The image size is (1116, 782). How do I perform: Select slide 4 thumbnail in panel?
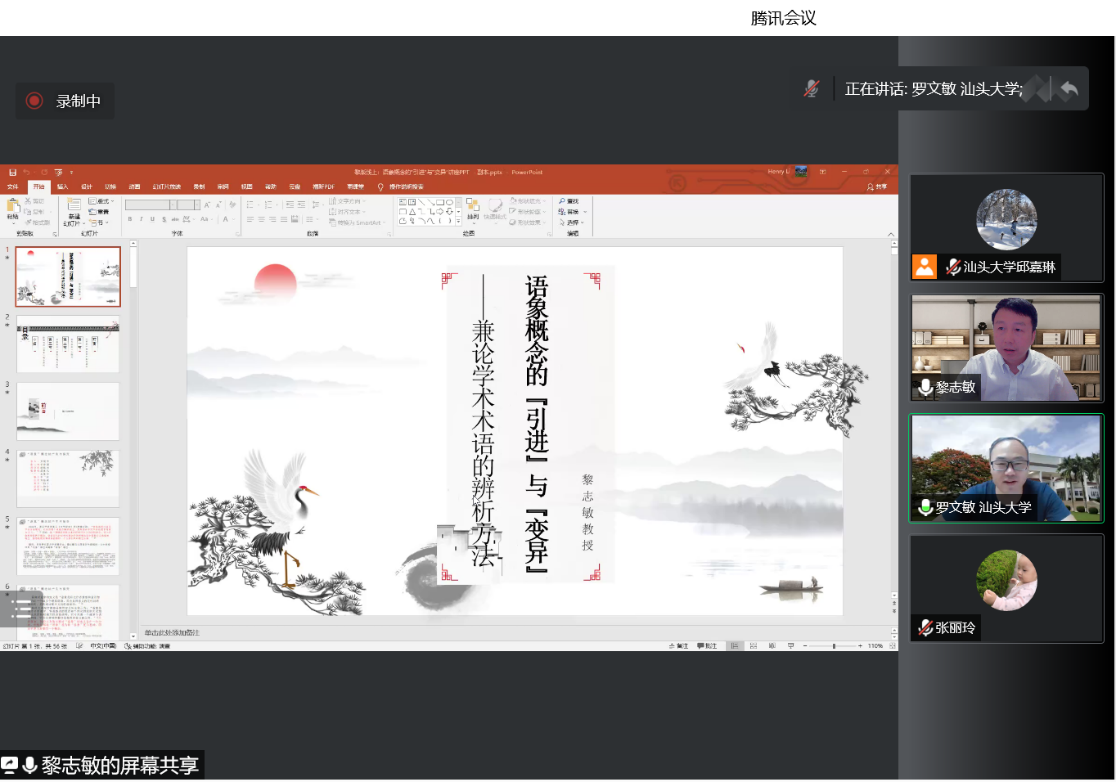tap(68, 477)
